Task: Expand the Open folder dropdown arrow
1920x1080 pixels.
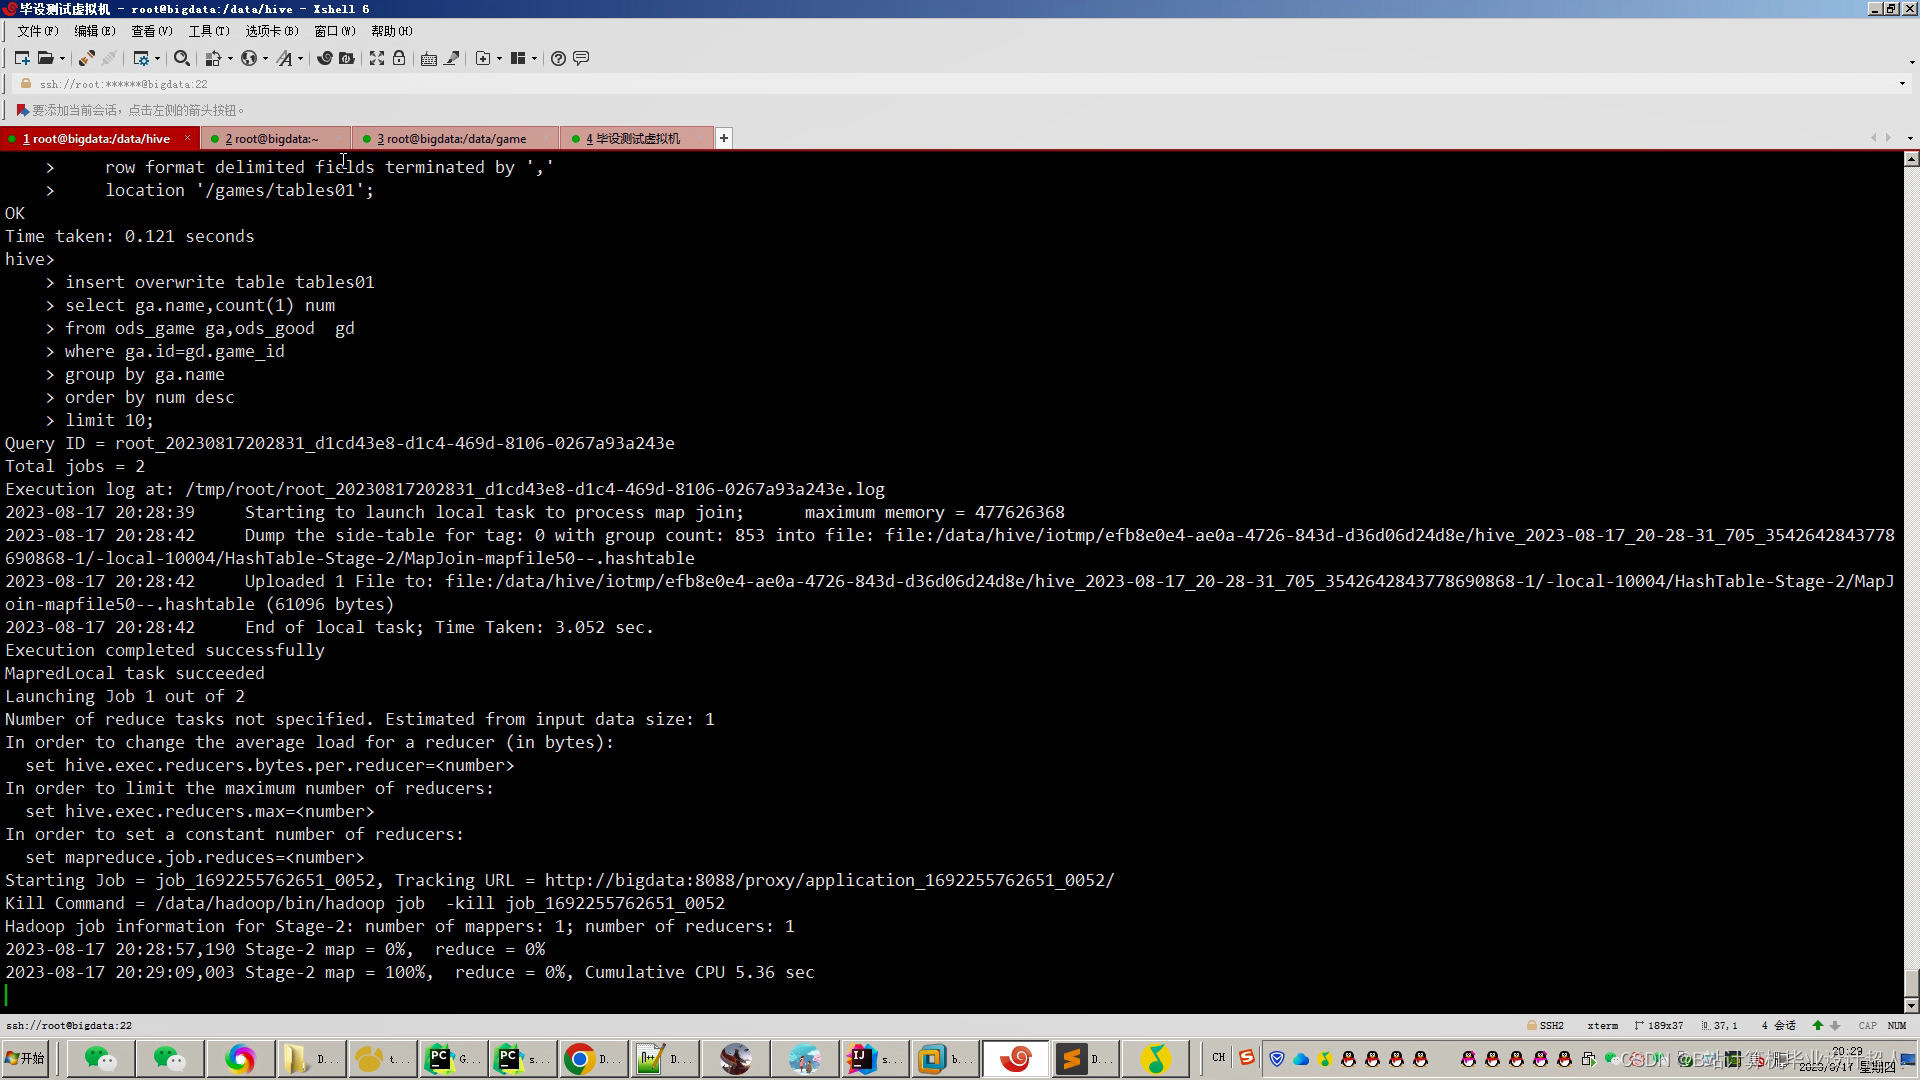Action: pos(62,58)
